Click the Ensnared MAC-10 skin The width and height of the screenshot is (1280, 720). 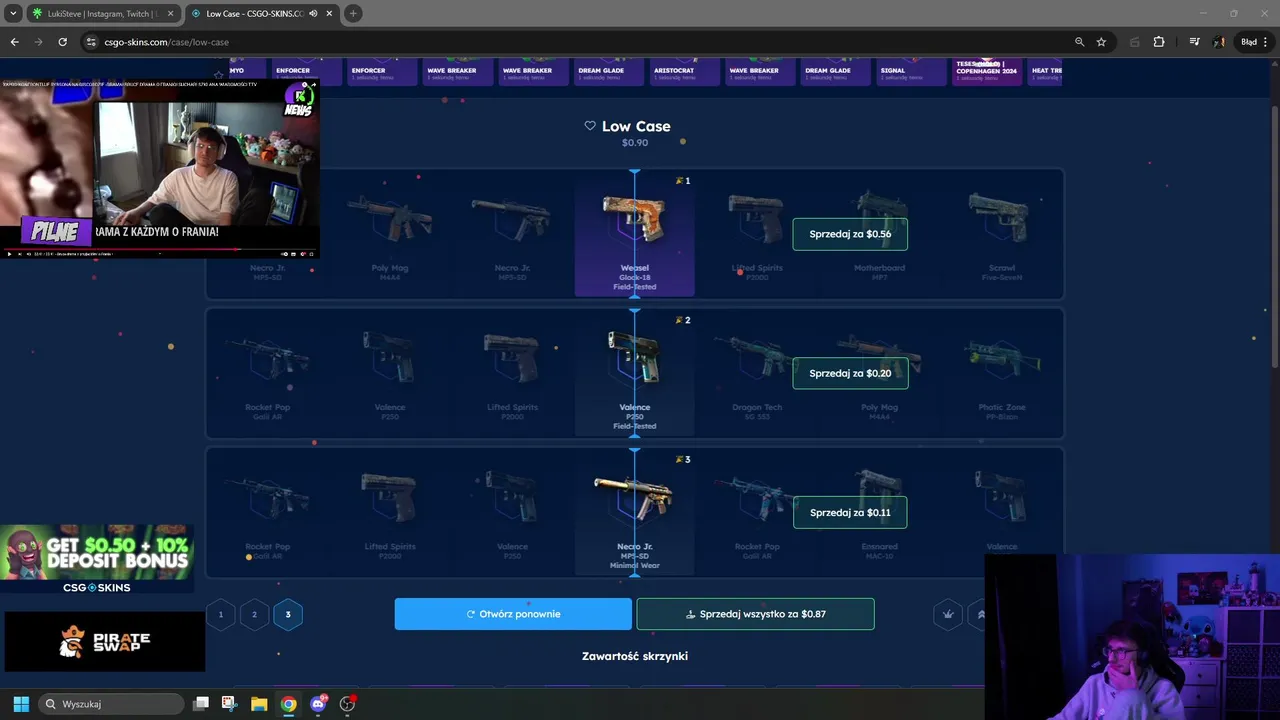879,511
